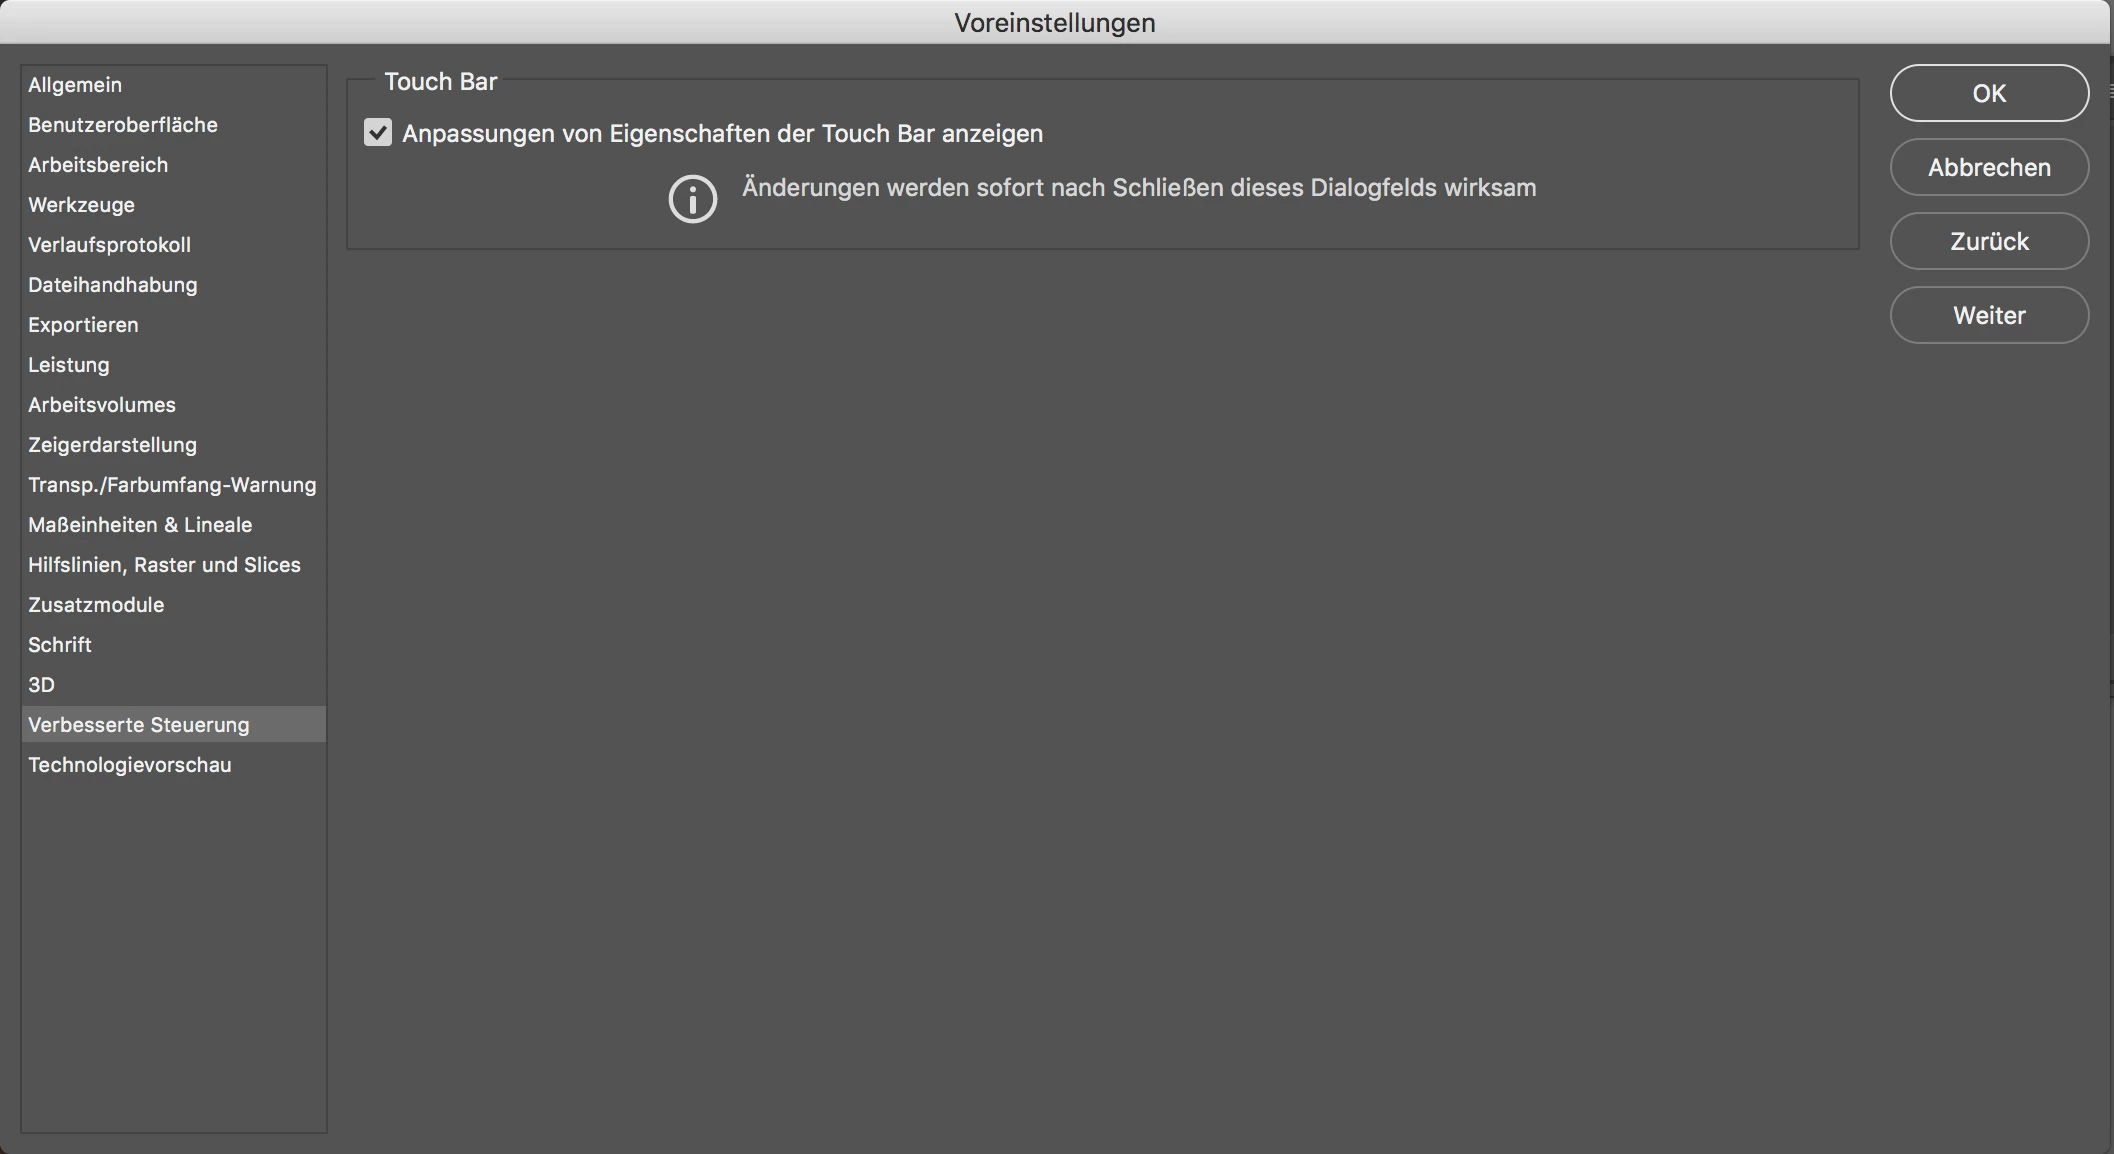2114x1154 pixels.
Task: Open the Exportieren category
Action: [x=83, y=325]
